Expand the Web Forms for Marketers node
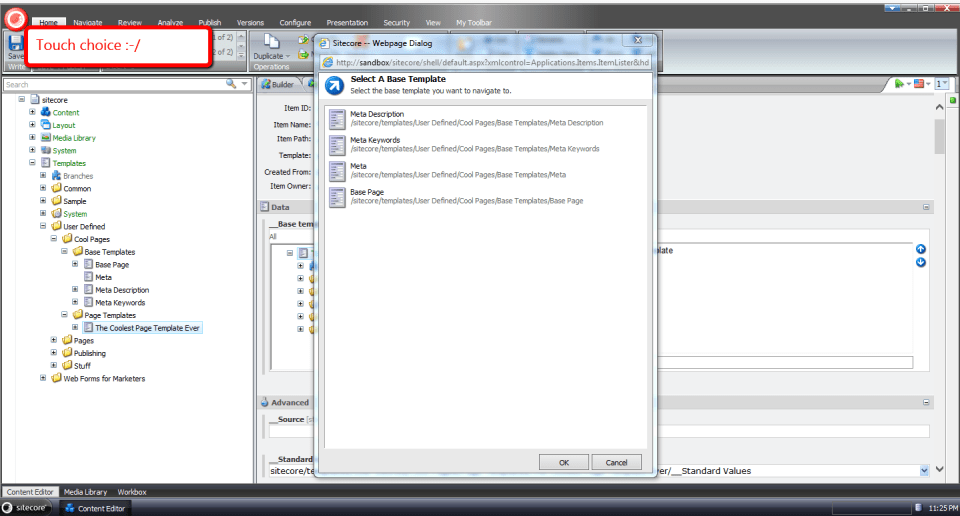 coord(43,378)
